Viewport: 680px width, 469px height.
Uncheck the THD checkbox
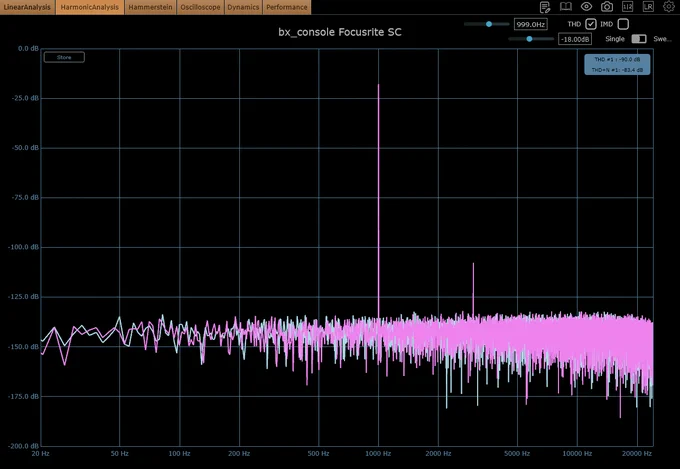tap(591, 24)
